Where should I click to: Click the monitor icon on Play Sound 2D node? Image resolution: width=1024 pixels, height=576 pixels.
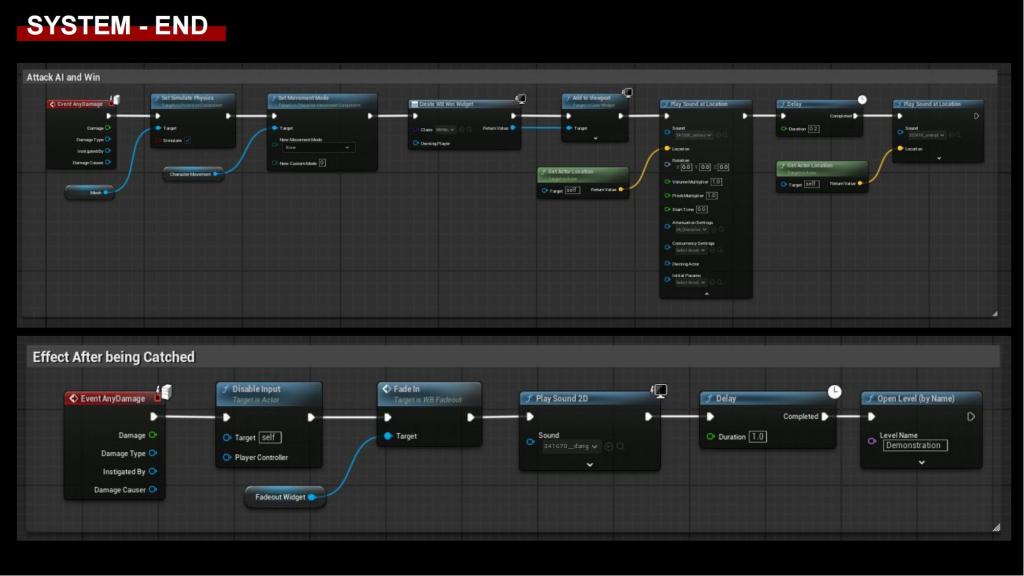click(659, 391)
